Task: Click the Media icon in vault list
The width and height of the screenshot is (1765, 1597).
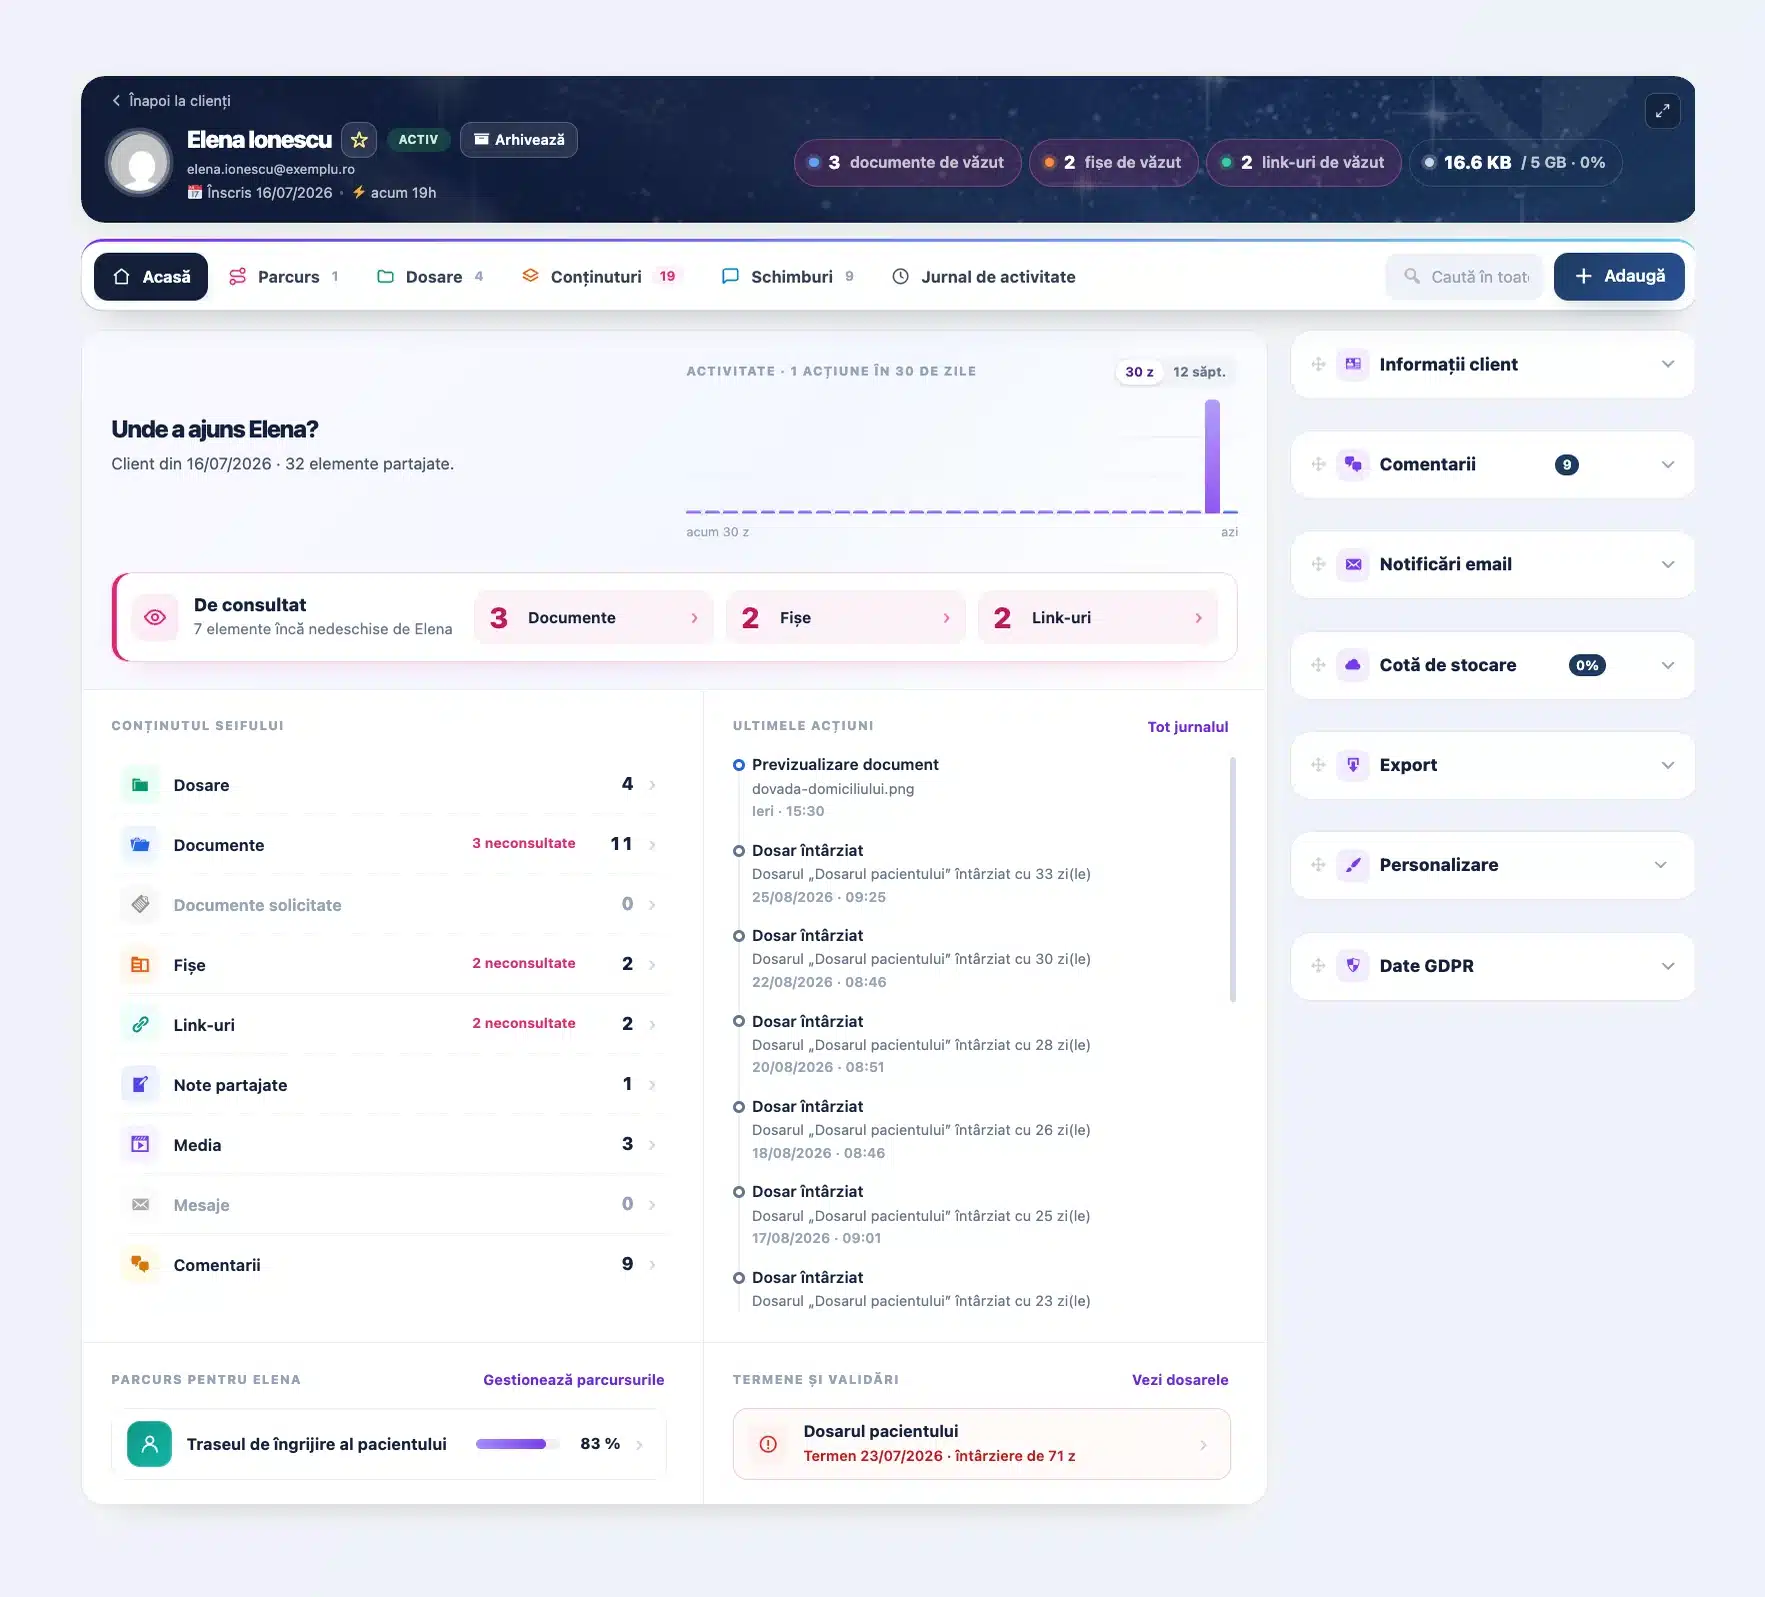Action: (141, 1145)
